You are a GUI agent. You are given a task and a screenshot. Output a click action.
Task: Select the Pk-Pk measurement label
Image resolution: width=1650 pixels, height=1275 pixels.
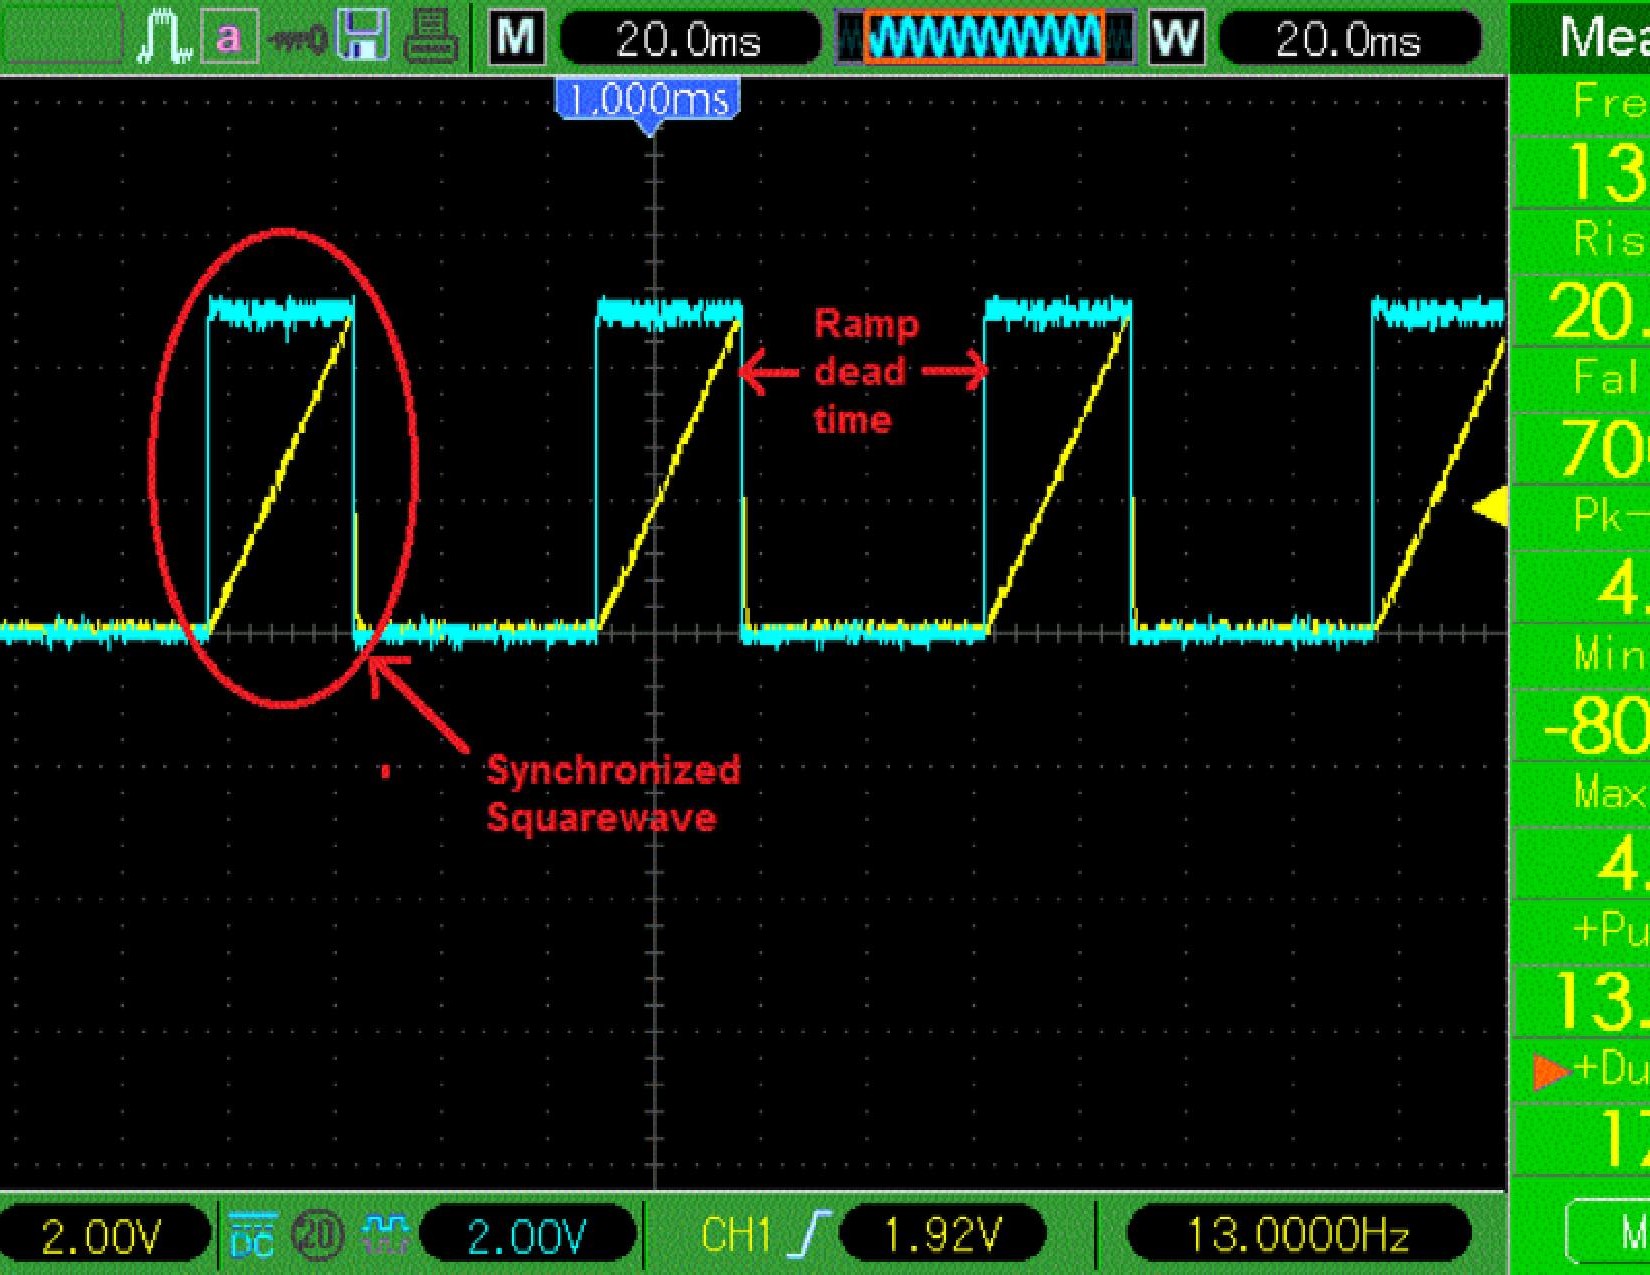(1609, 516)
